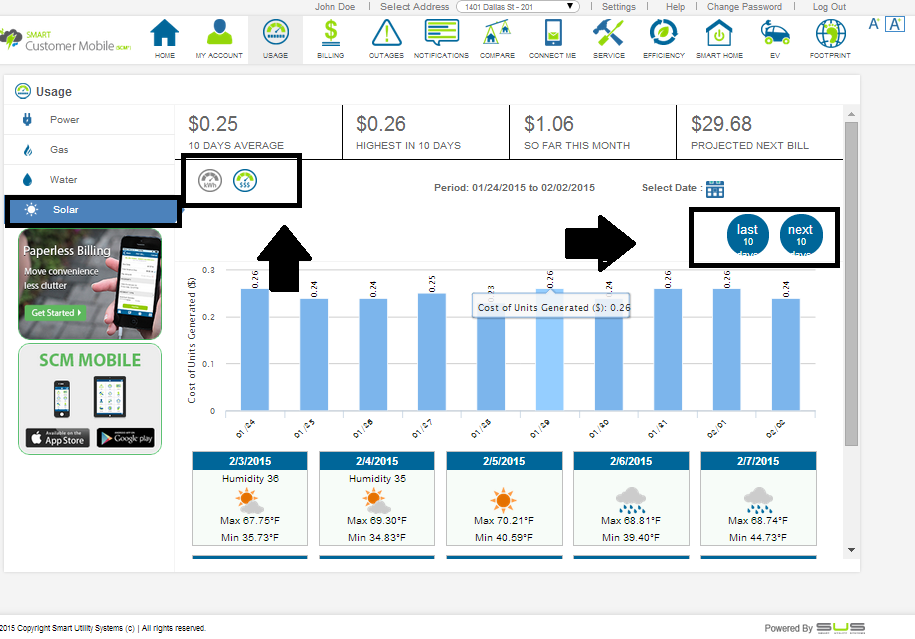Expand the Select Address dropdown
915x639 pixels.
(517, 7)
